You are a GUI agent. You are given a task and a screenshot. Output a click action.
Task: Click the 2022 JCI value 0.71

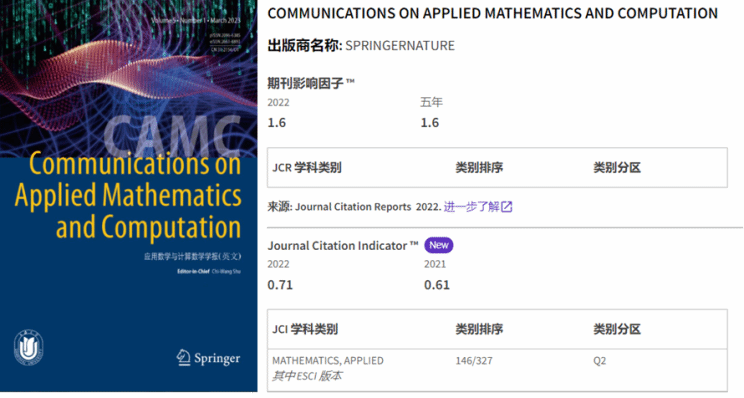click(280, 285)
